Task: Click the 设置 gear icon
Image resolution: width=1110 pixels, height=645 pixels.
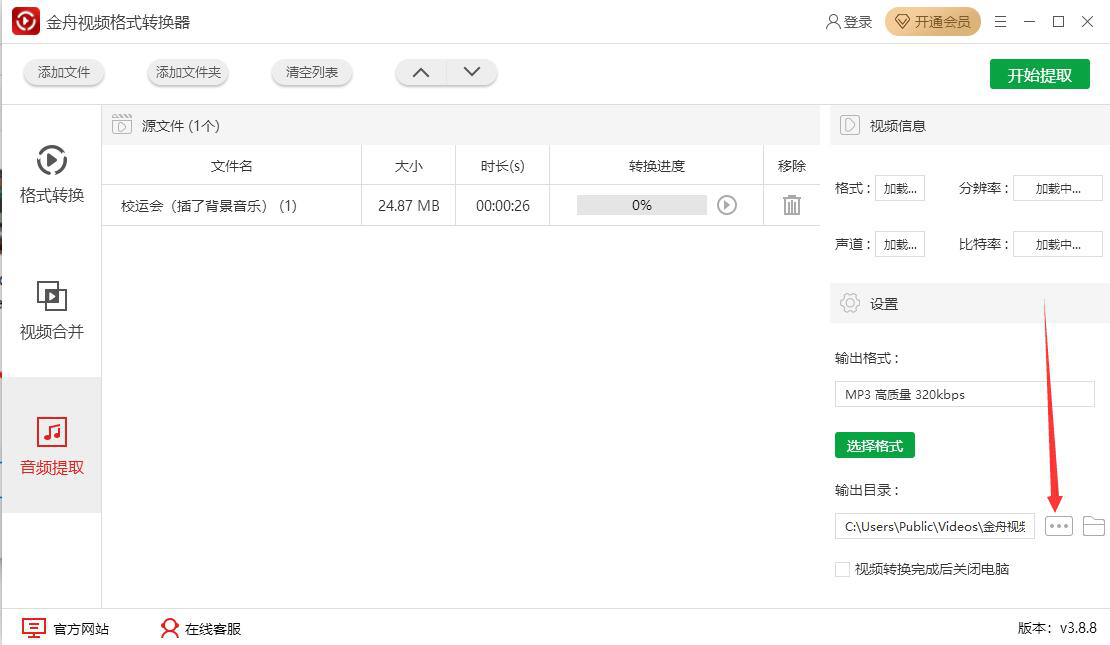Action: [849, 304]
